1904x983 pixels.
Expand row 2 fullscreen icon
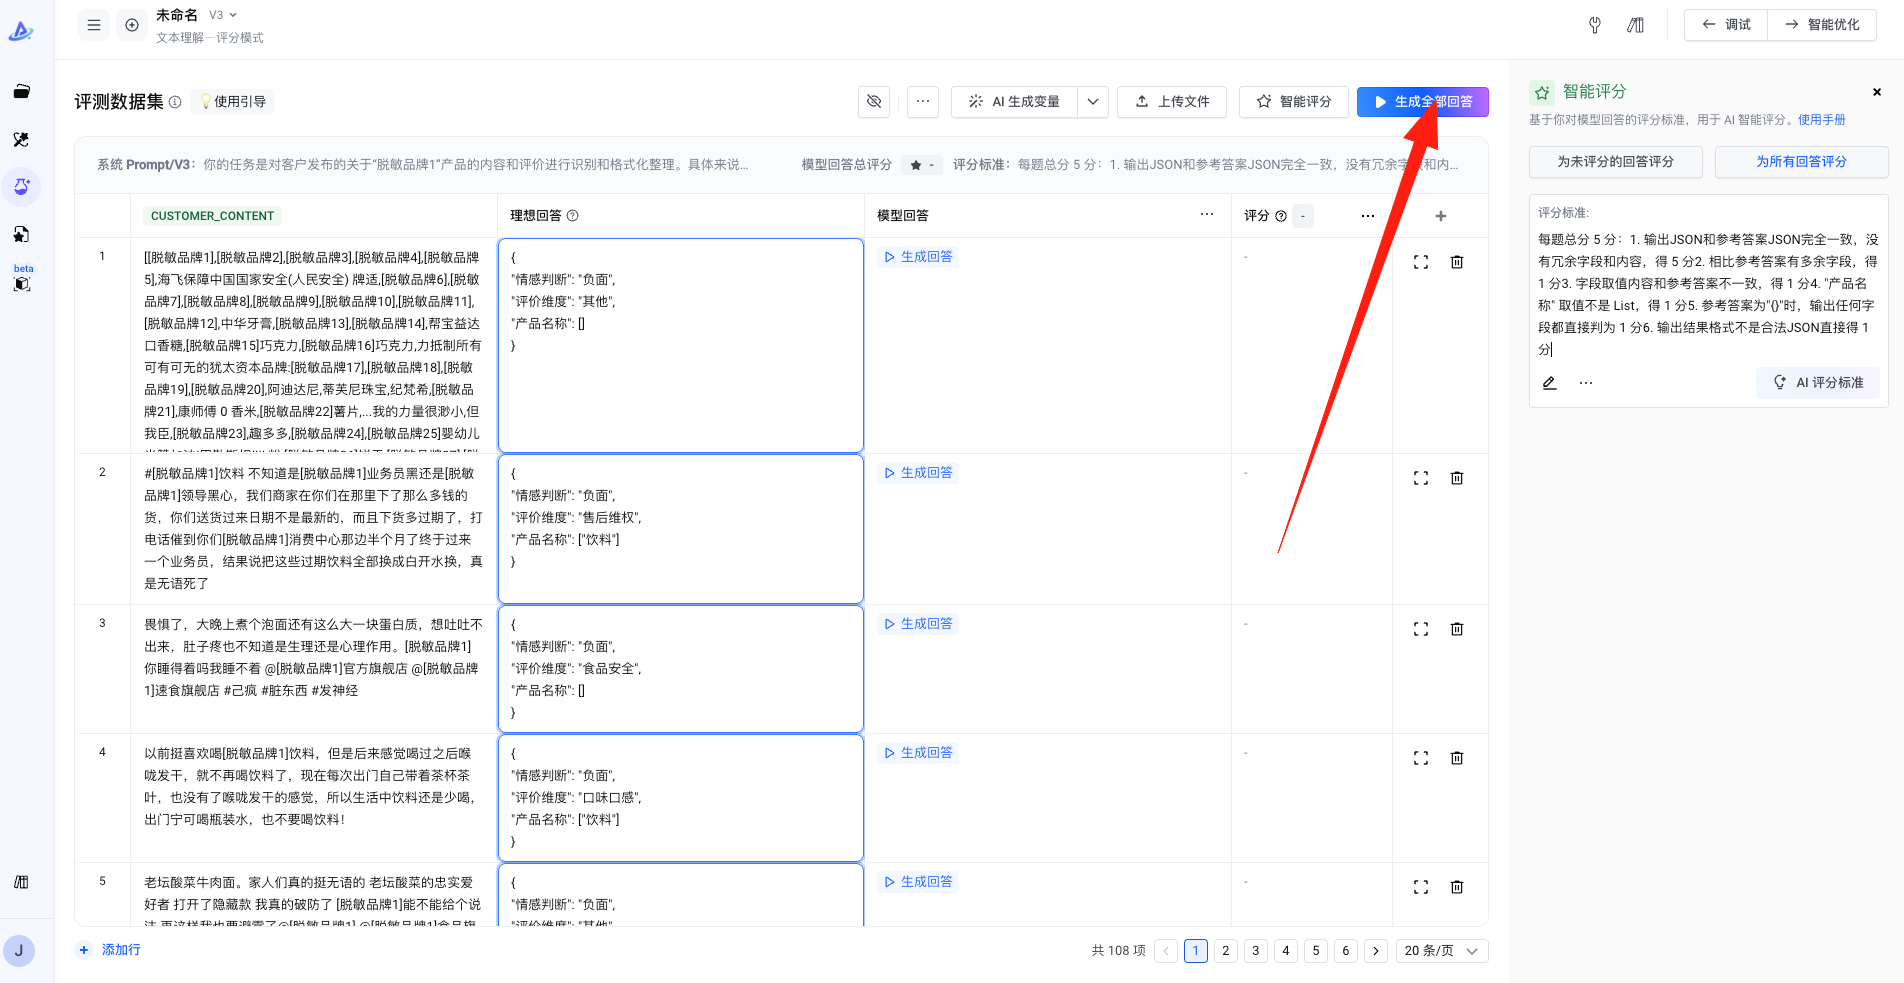pos(1421,478)
